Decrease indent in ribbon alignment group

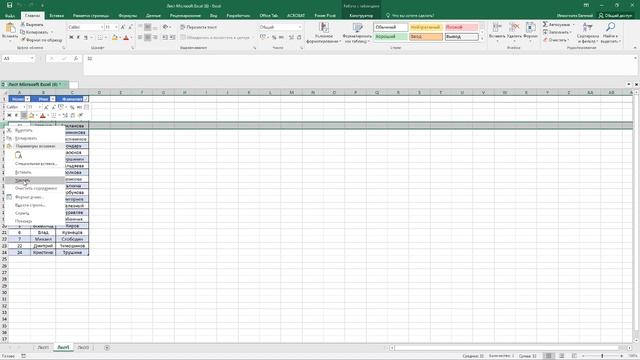pos(165,37)
